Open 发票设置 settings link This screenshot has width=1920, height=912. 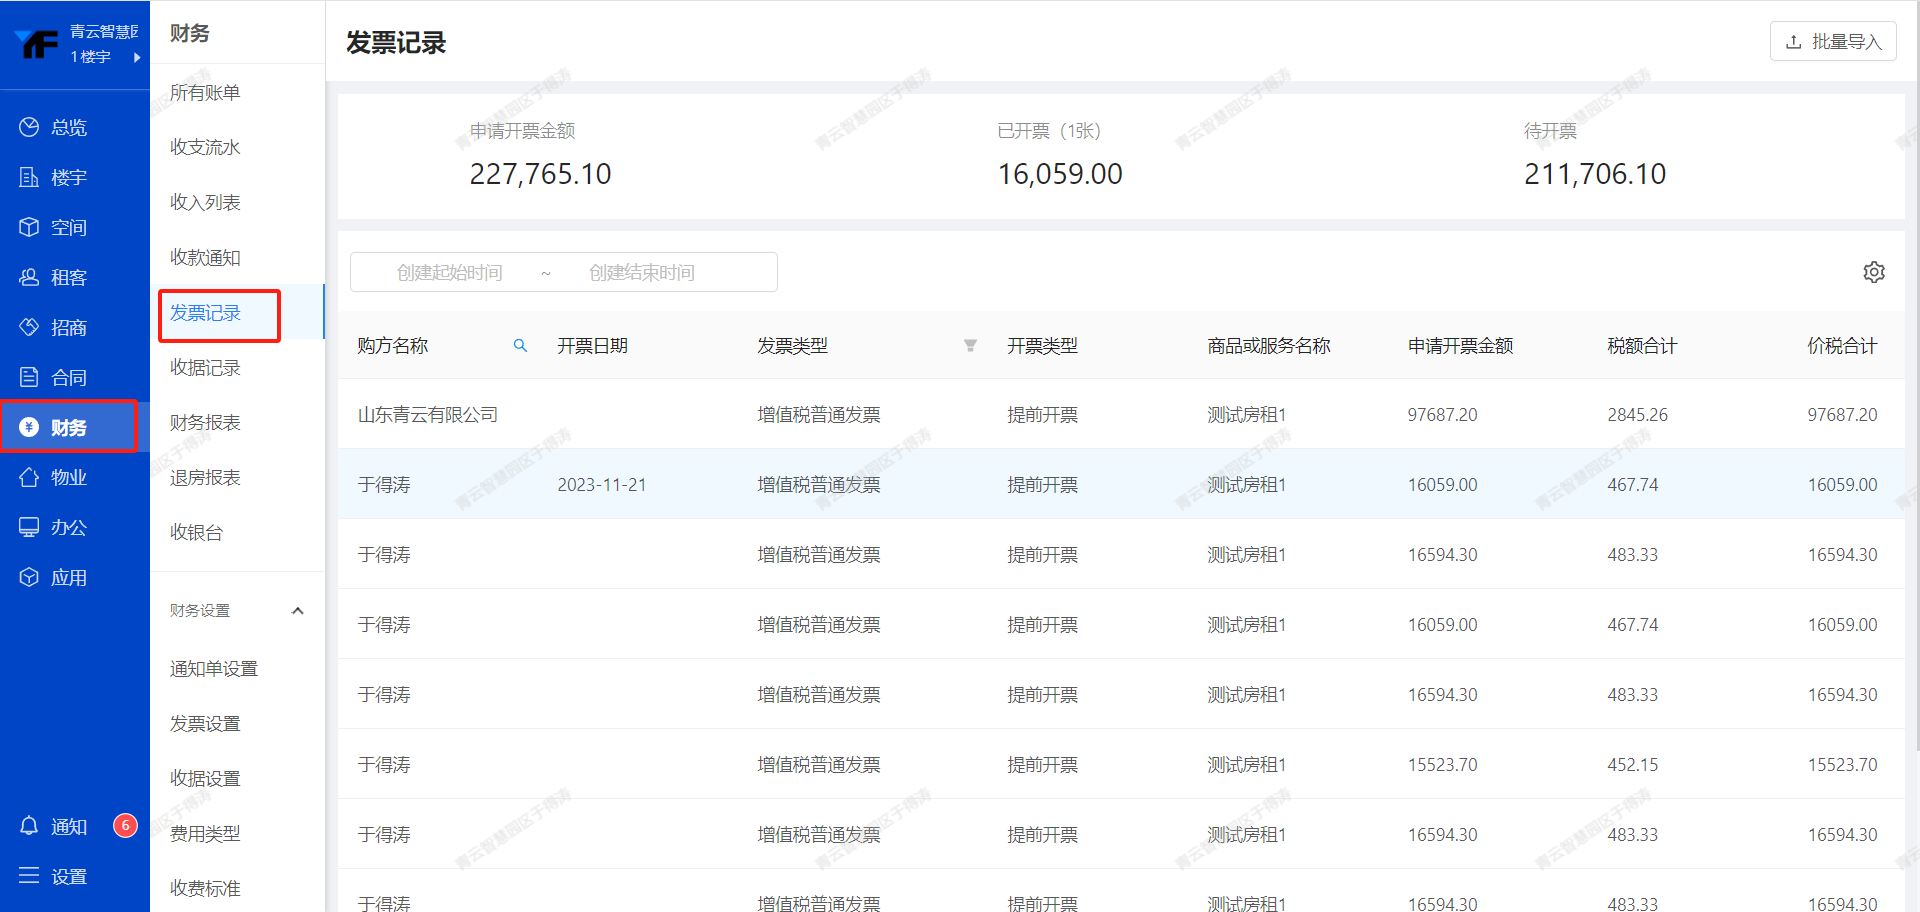(205, 723)
